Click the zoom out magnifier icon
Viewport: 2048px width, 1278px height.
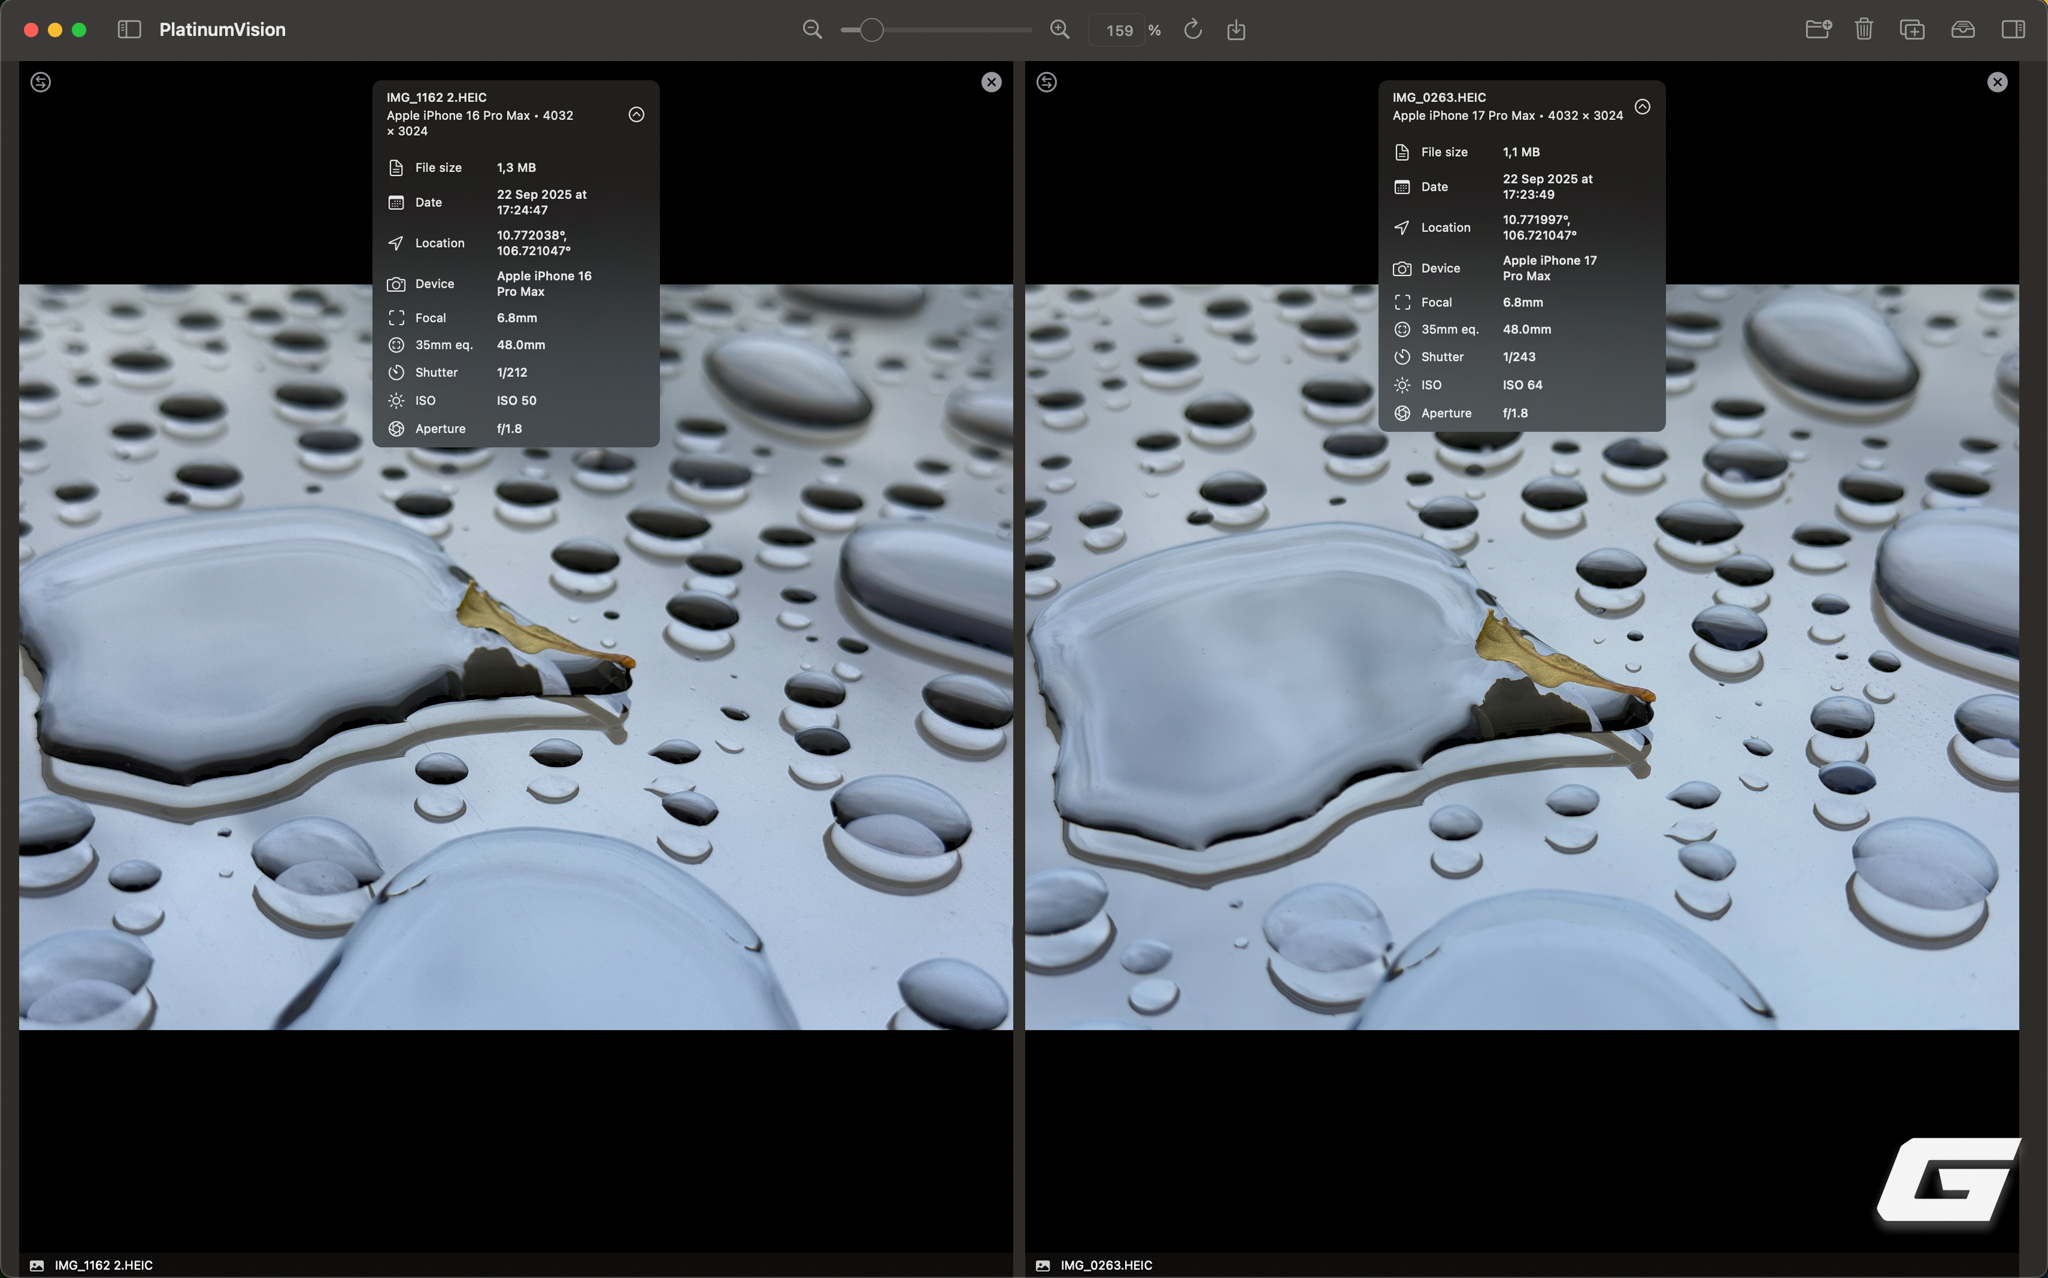pyautogui.click(x=812, y=30)
